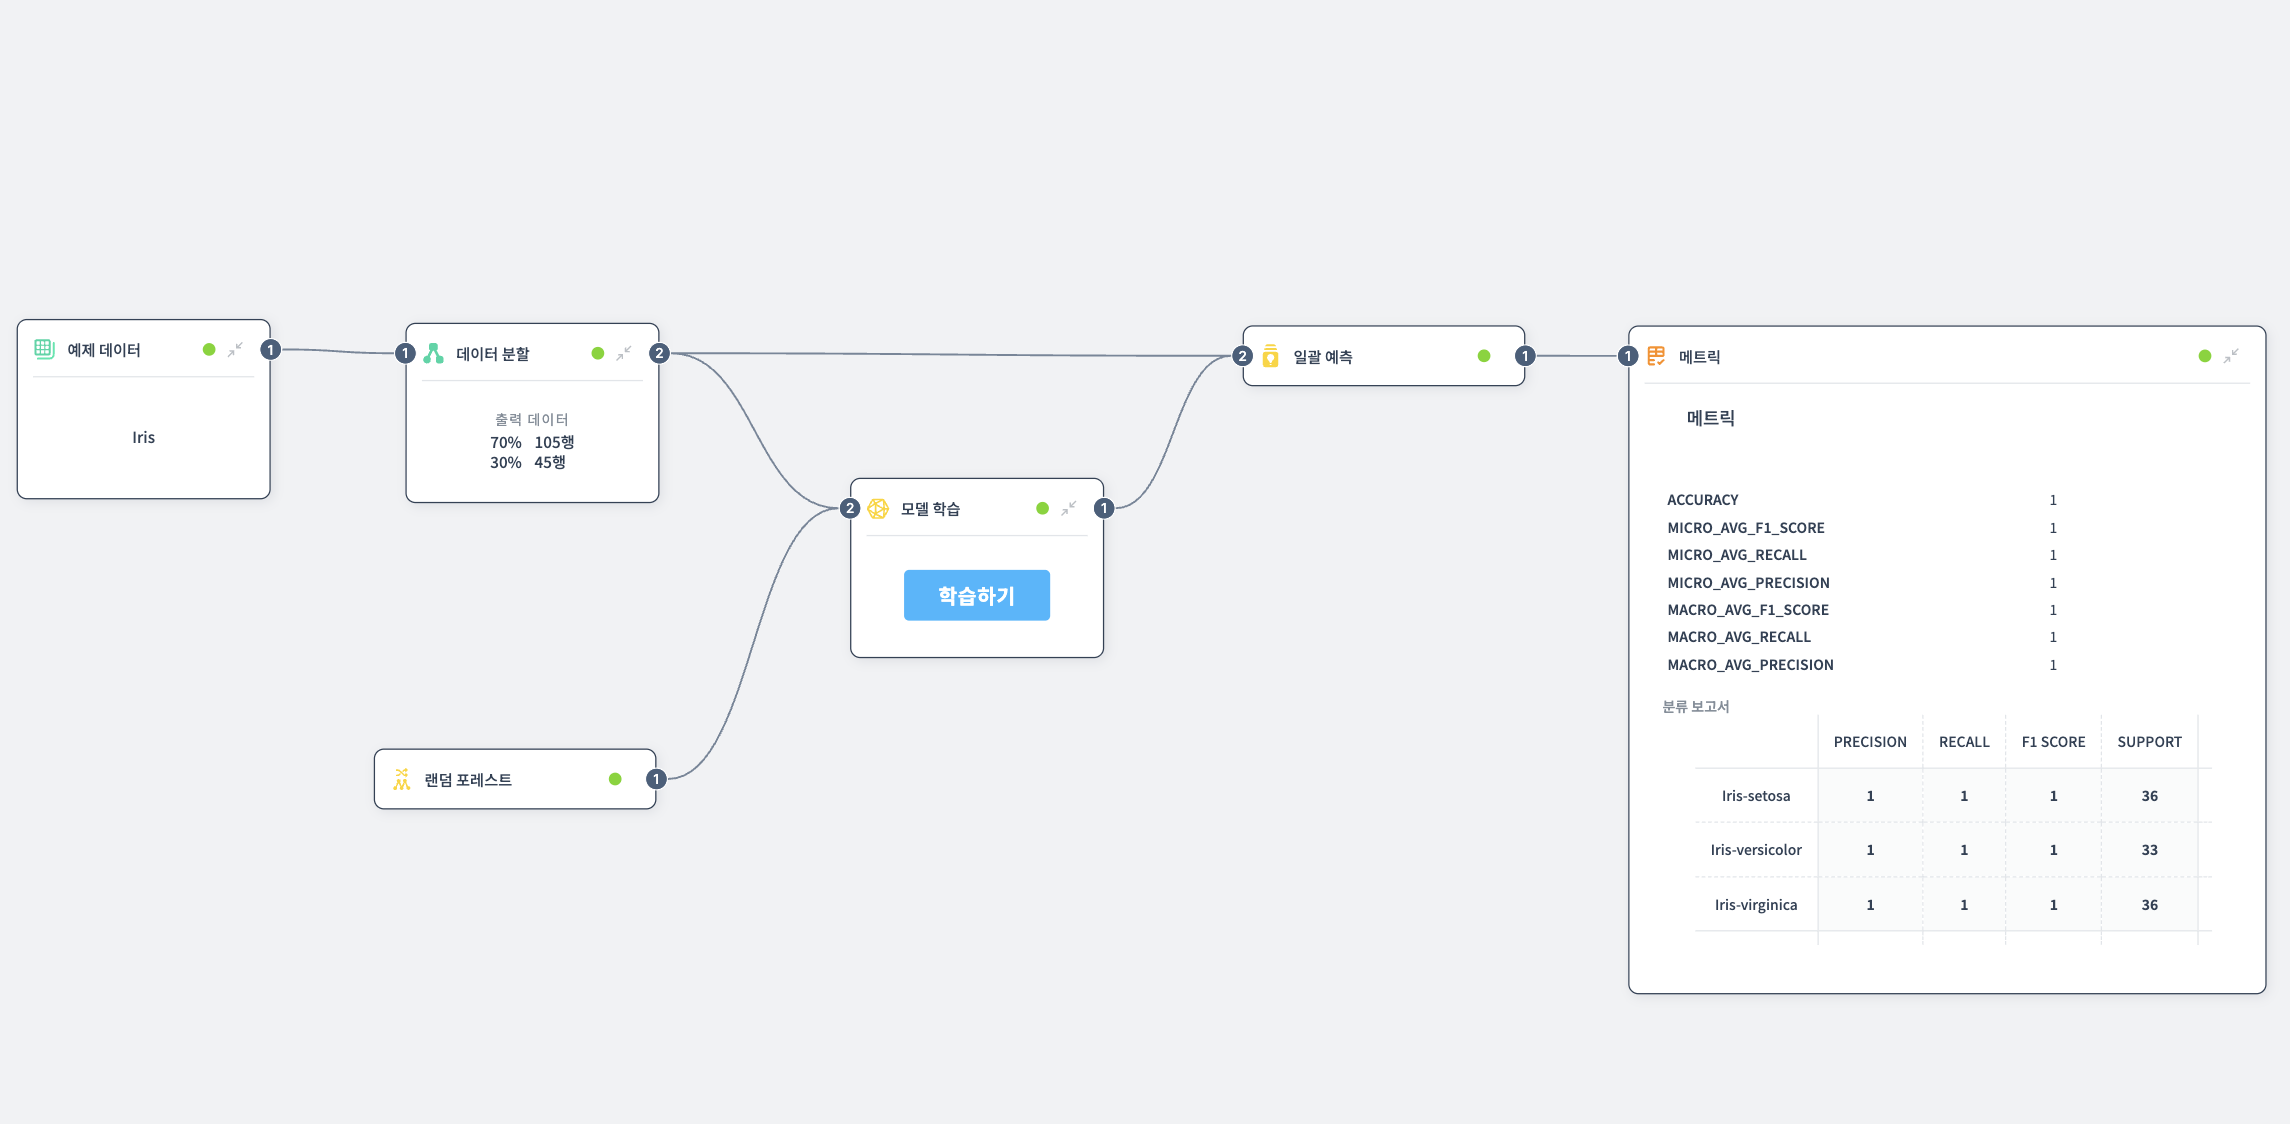Click the 랜덤 포레스트 tree icon
Viewport: 2290px width, 1124px height.
(x=402, y=779)
